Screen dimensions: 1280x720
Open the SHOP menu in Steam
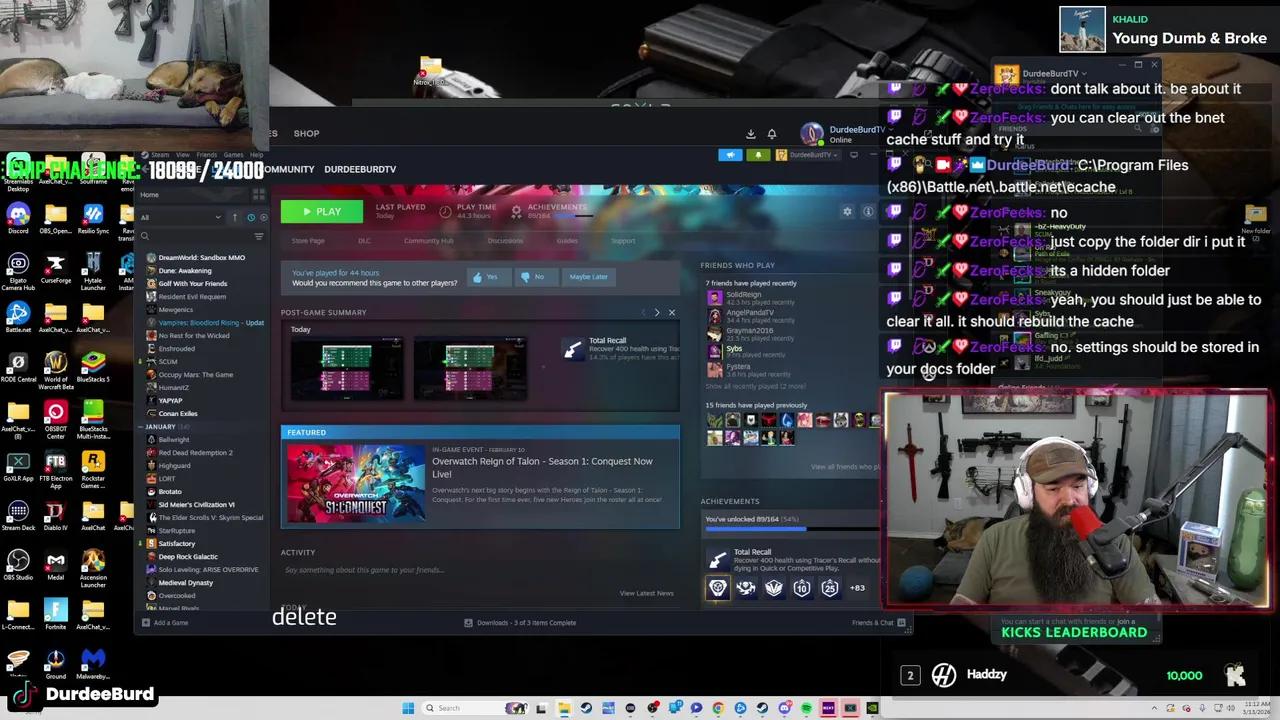pos(306,133)
